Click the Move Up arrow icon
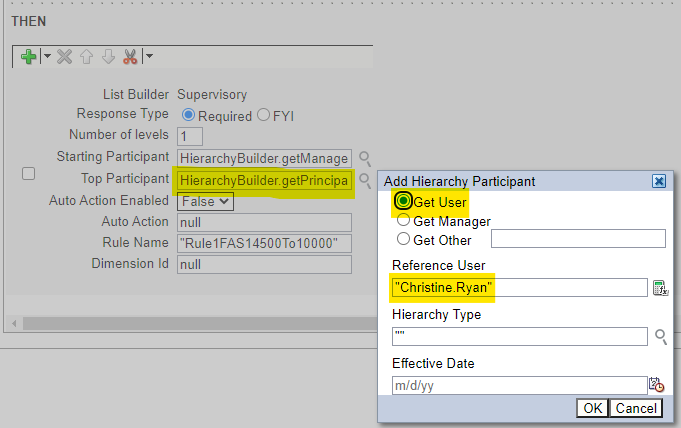Screen dimensions: 681x428 [x=87, y=57]
